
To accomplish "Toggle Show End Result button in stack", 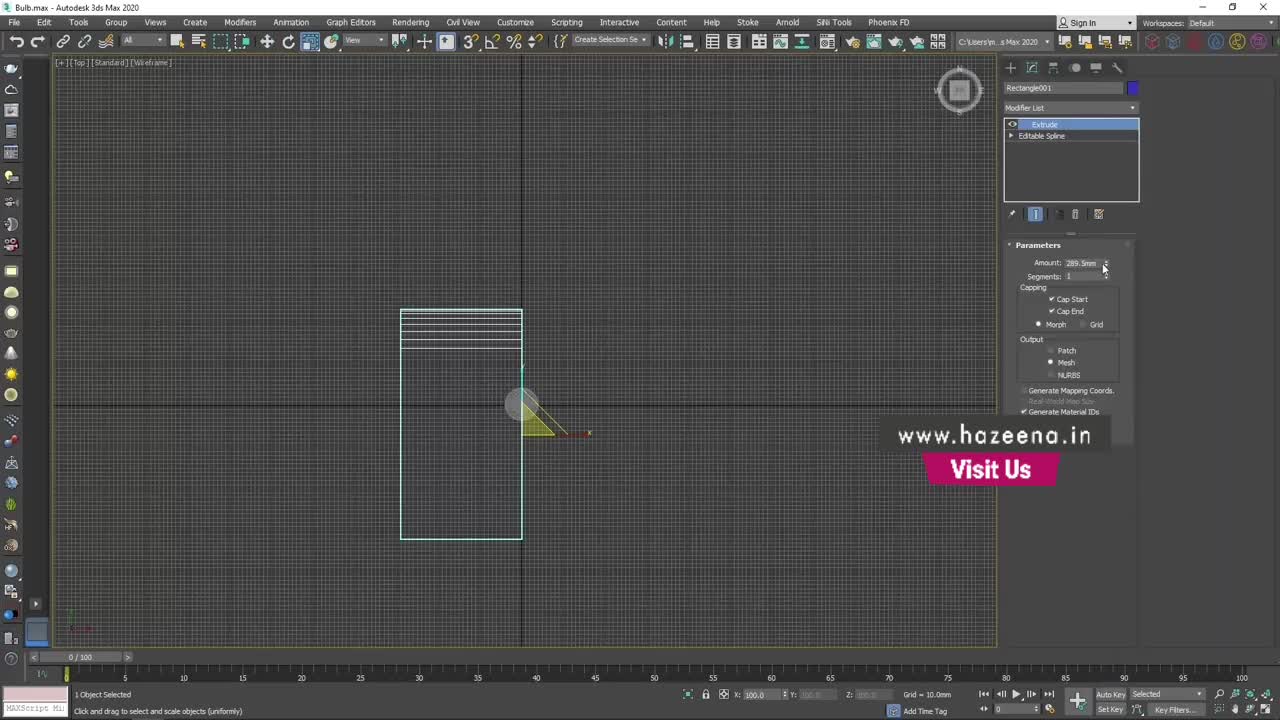I will coord(1035,214).
